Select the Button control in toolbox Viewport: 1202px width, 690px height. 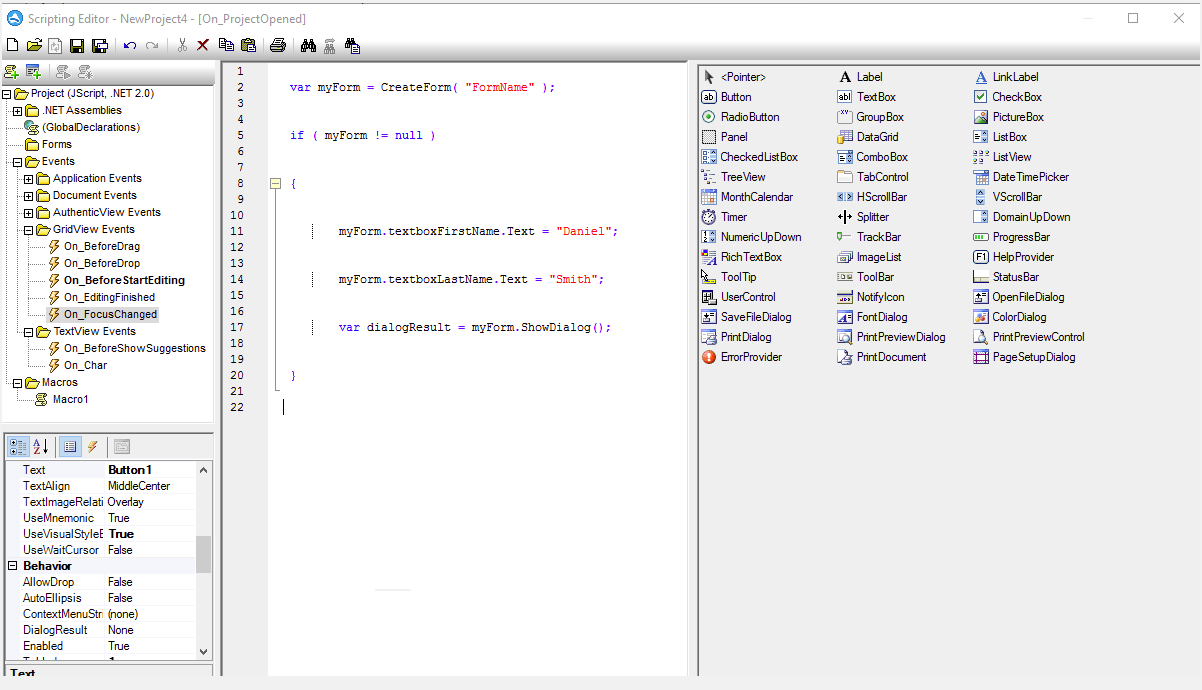(727, 97)
